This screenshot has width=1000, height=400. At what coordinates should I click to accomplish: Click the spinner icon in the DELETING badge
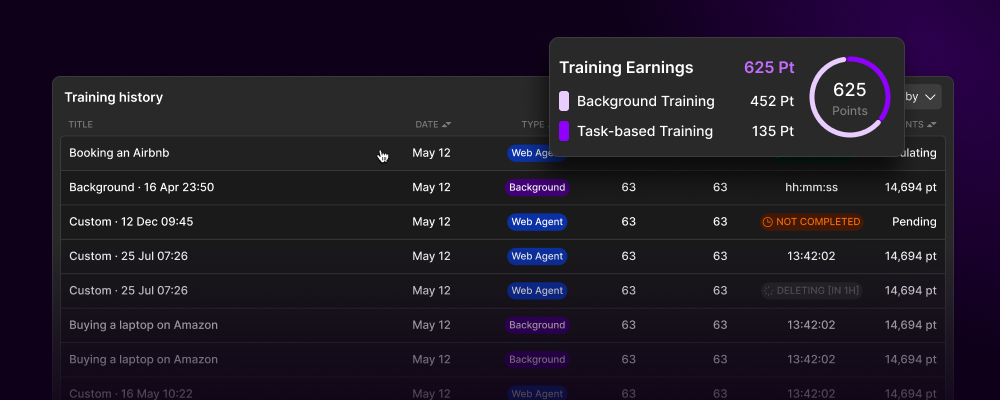768,291
